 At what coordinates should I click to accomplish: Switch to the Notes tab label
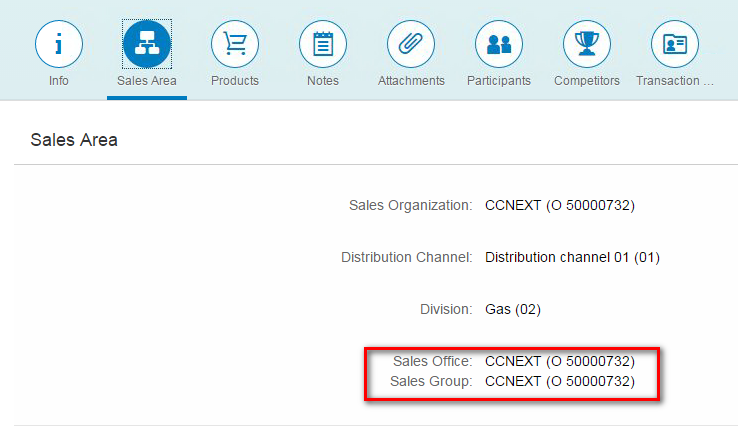pyautogui.click(x=323, y=81)
